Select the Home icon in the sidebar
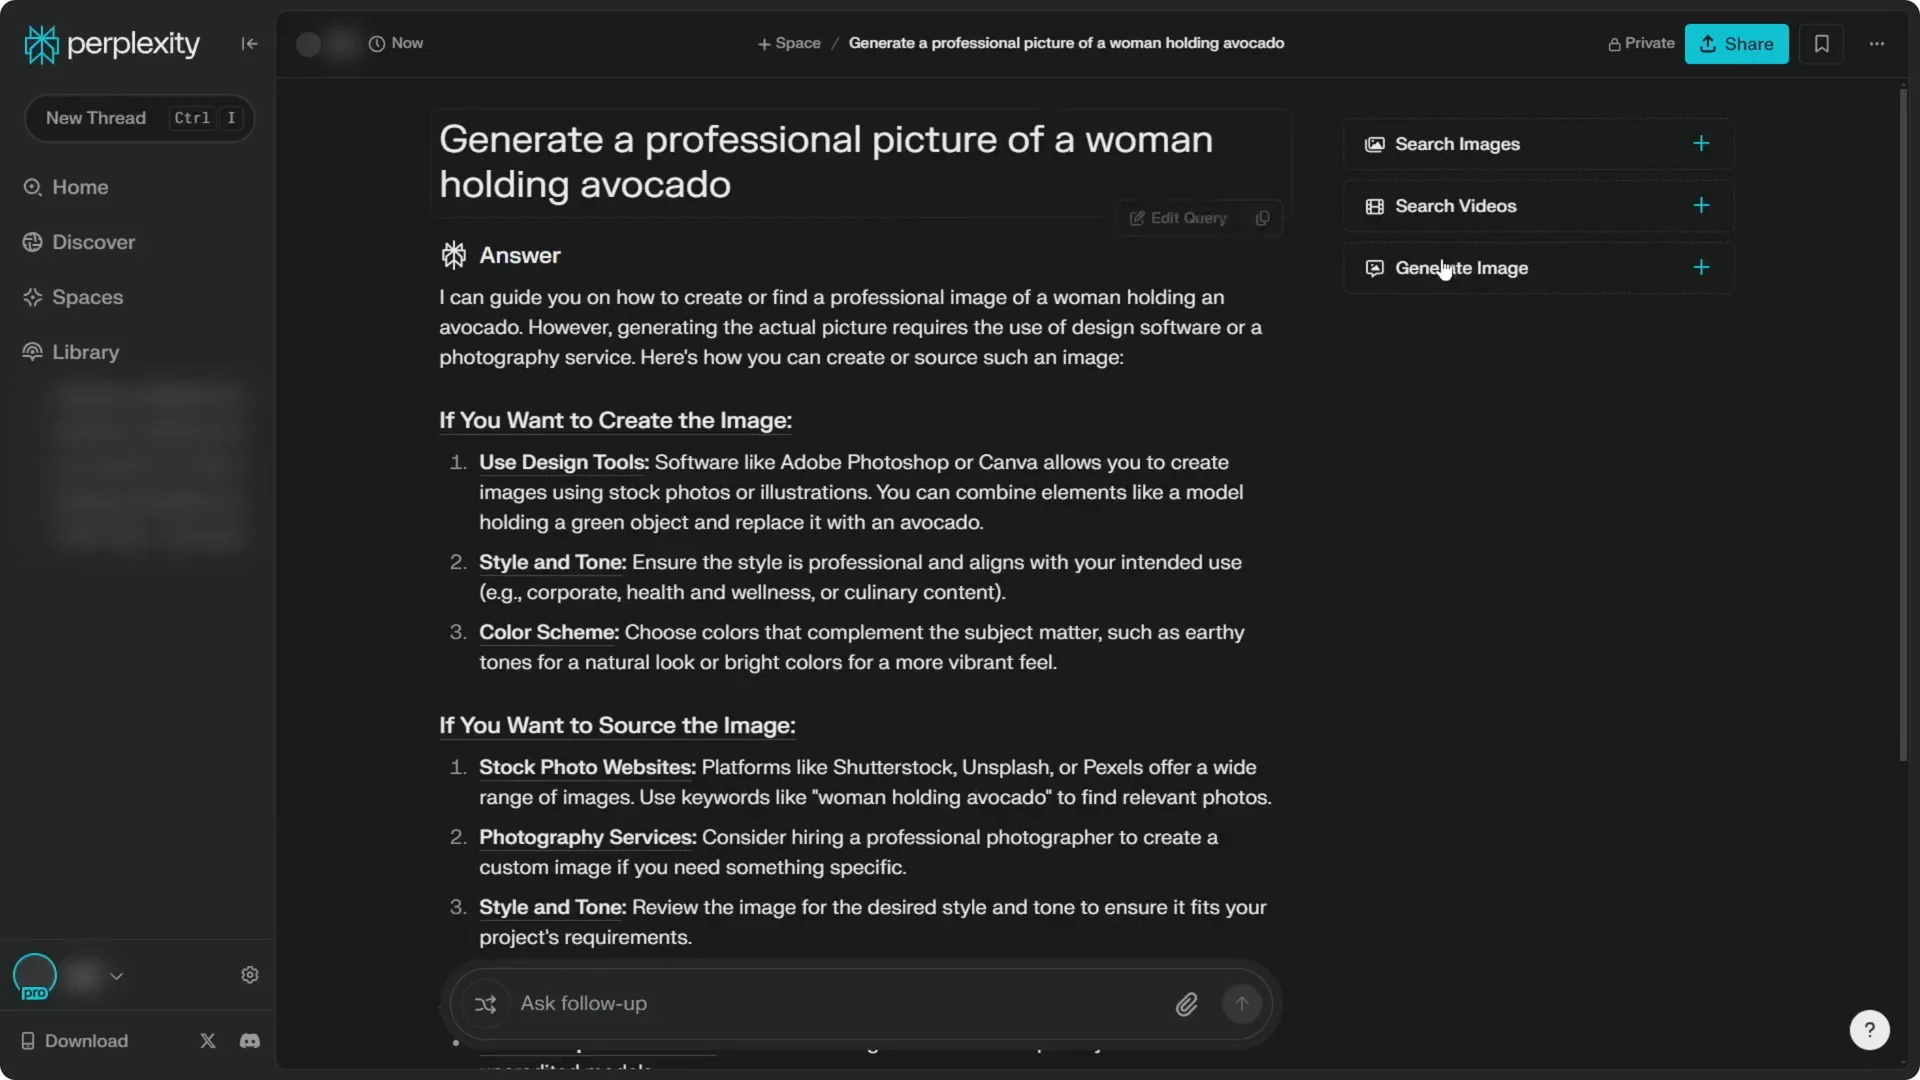1920x1080 pixels. click(x=33, y=187)
